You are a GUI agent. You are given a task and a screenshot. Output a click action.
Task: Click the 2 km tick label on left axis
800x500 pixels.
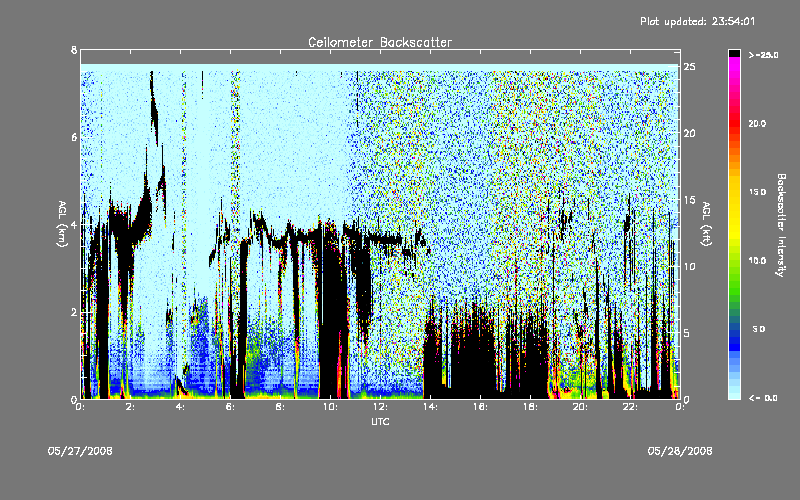74,312
